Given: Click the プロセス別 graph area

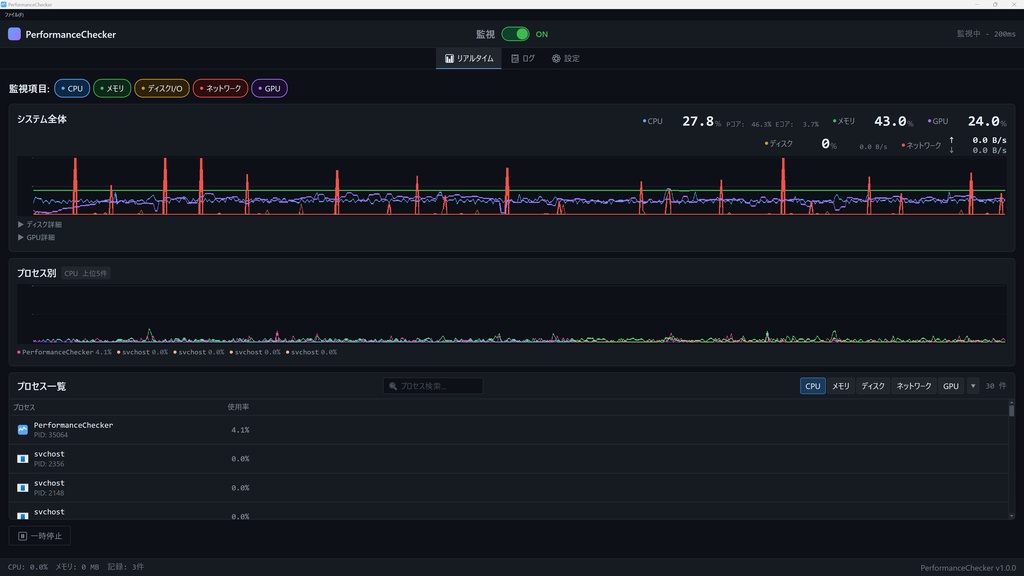Looking at the screenshot, I should point(511,313).
